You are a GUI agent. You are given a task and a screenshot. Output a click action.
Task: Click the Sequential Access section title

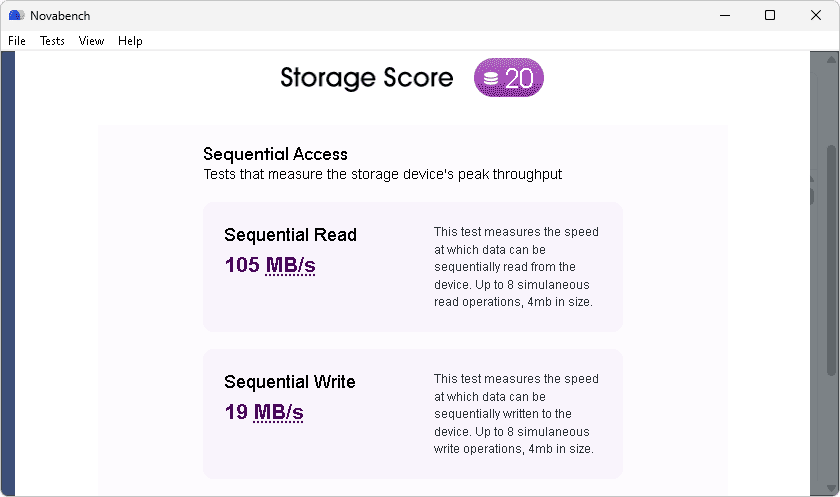coord(275,154)
